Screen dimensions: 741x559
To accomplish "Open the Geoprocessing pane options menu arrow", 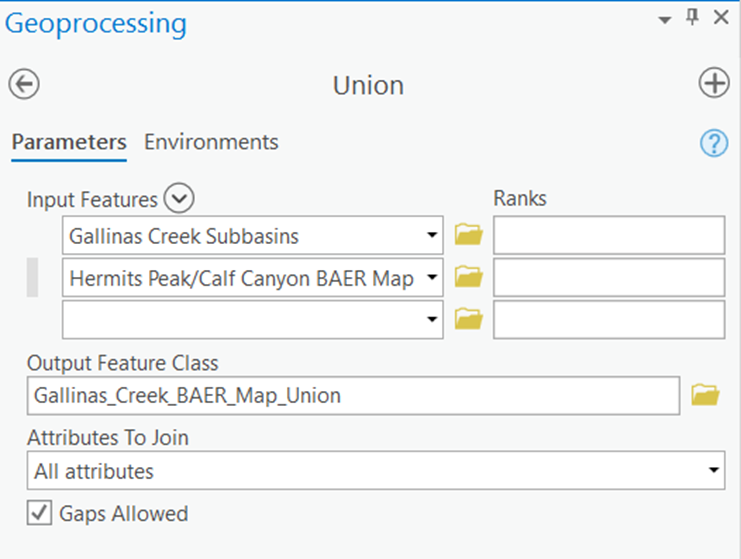I will click(x=664, y=19).
